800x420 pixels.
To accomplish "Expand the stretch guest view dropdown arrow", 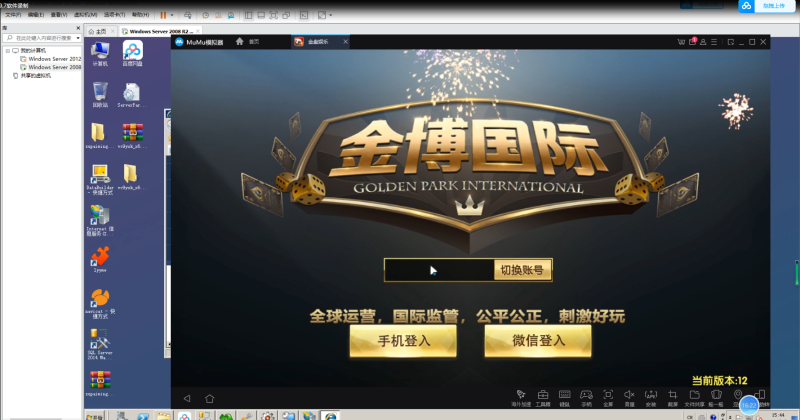I will click(x=331, y=15).
